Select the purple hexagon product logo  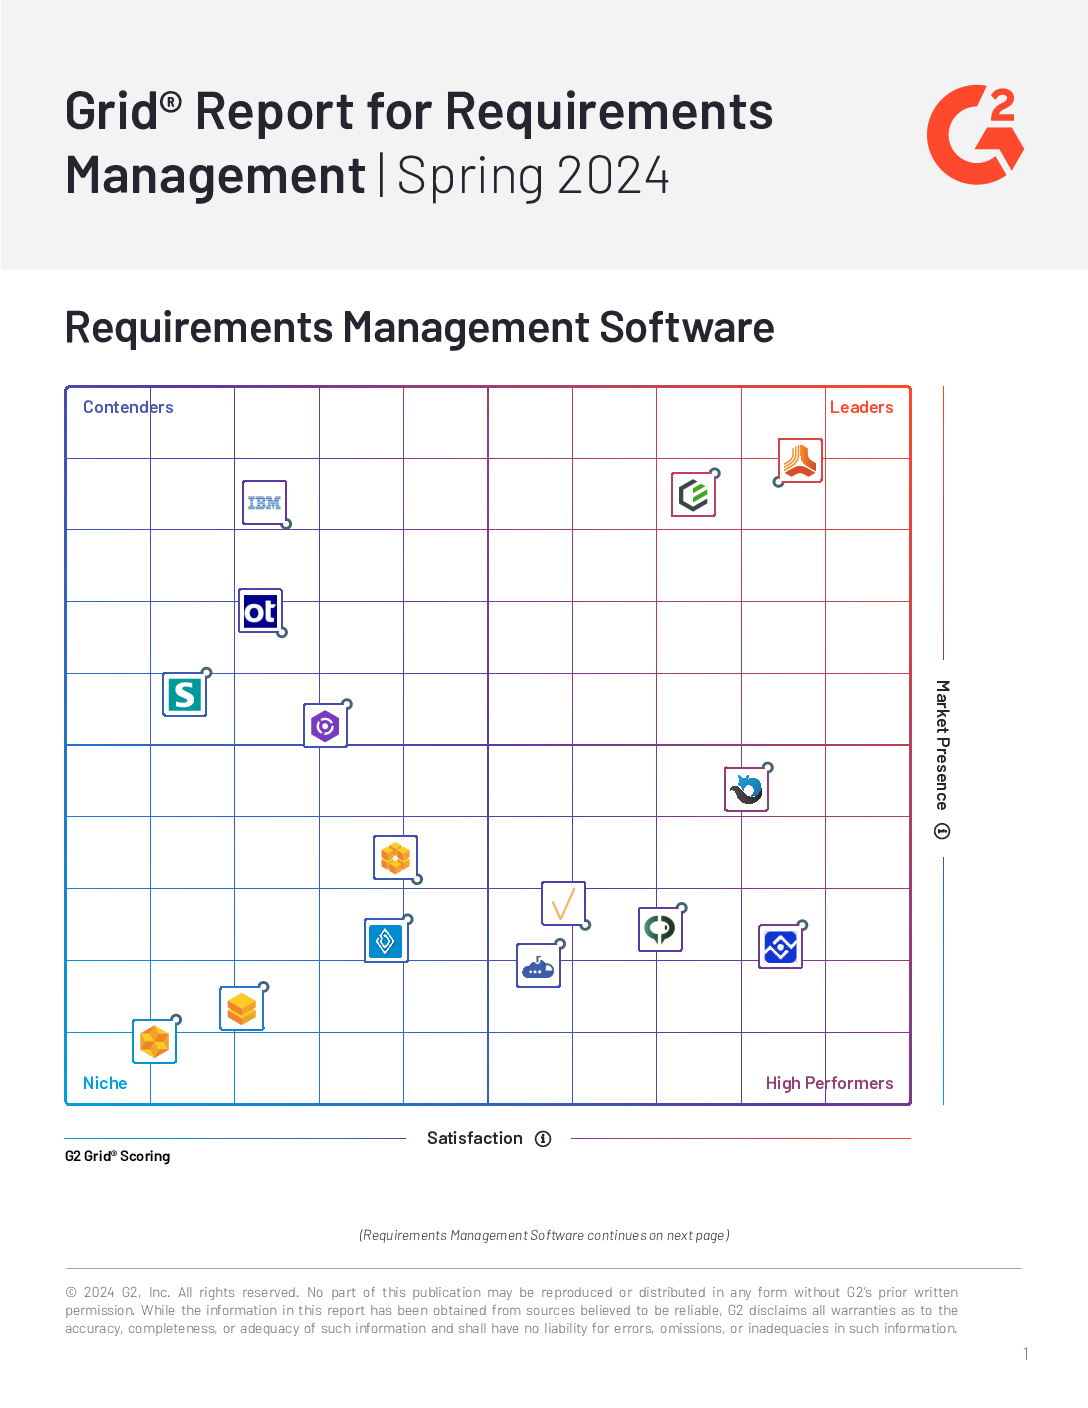325,726
